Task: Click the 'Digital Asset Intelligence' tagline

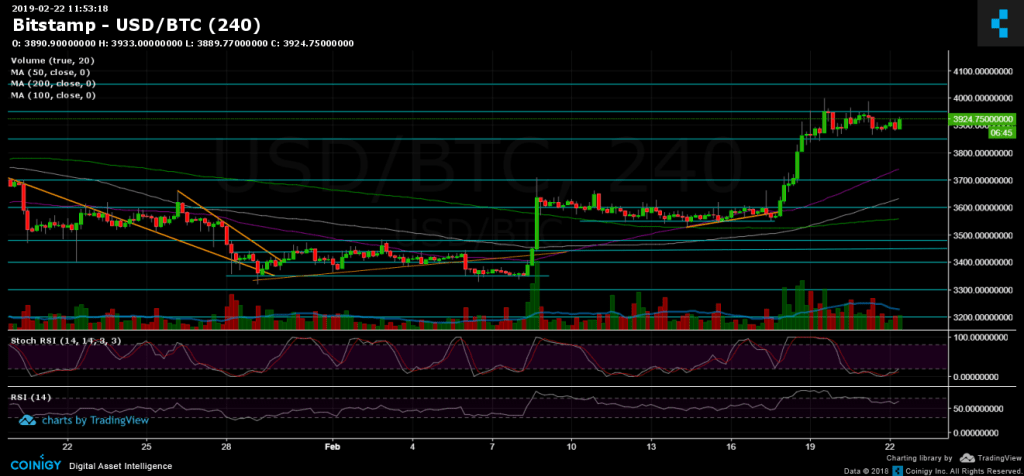Action: (x=123, y=466)
